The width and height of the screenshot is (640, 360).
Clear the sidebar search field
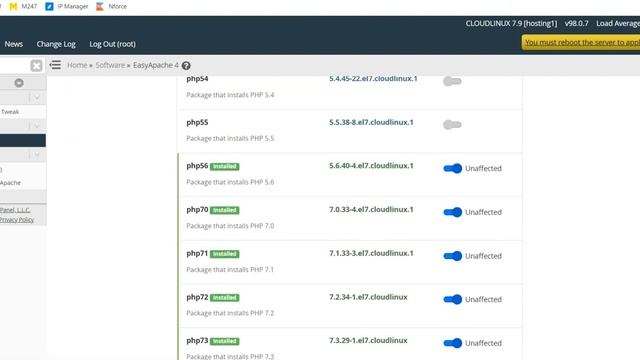36,66
